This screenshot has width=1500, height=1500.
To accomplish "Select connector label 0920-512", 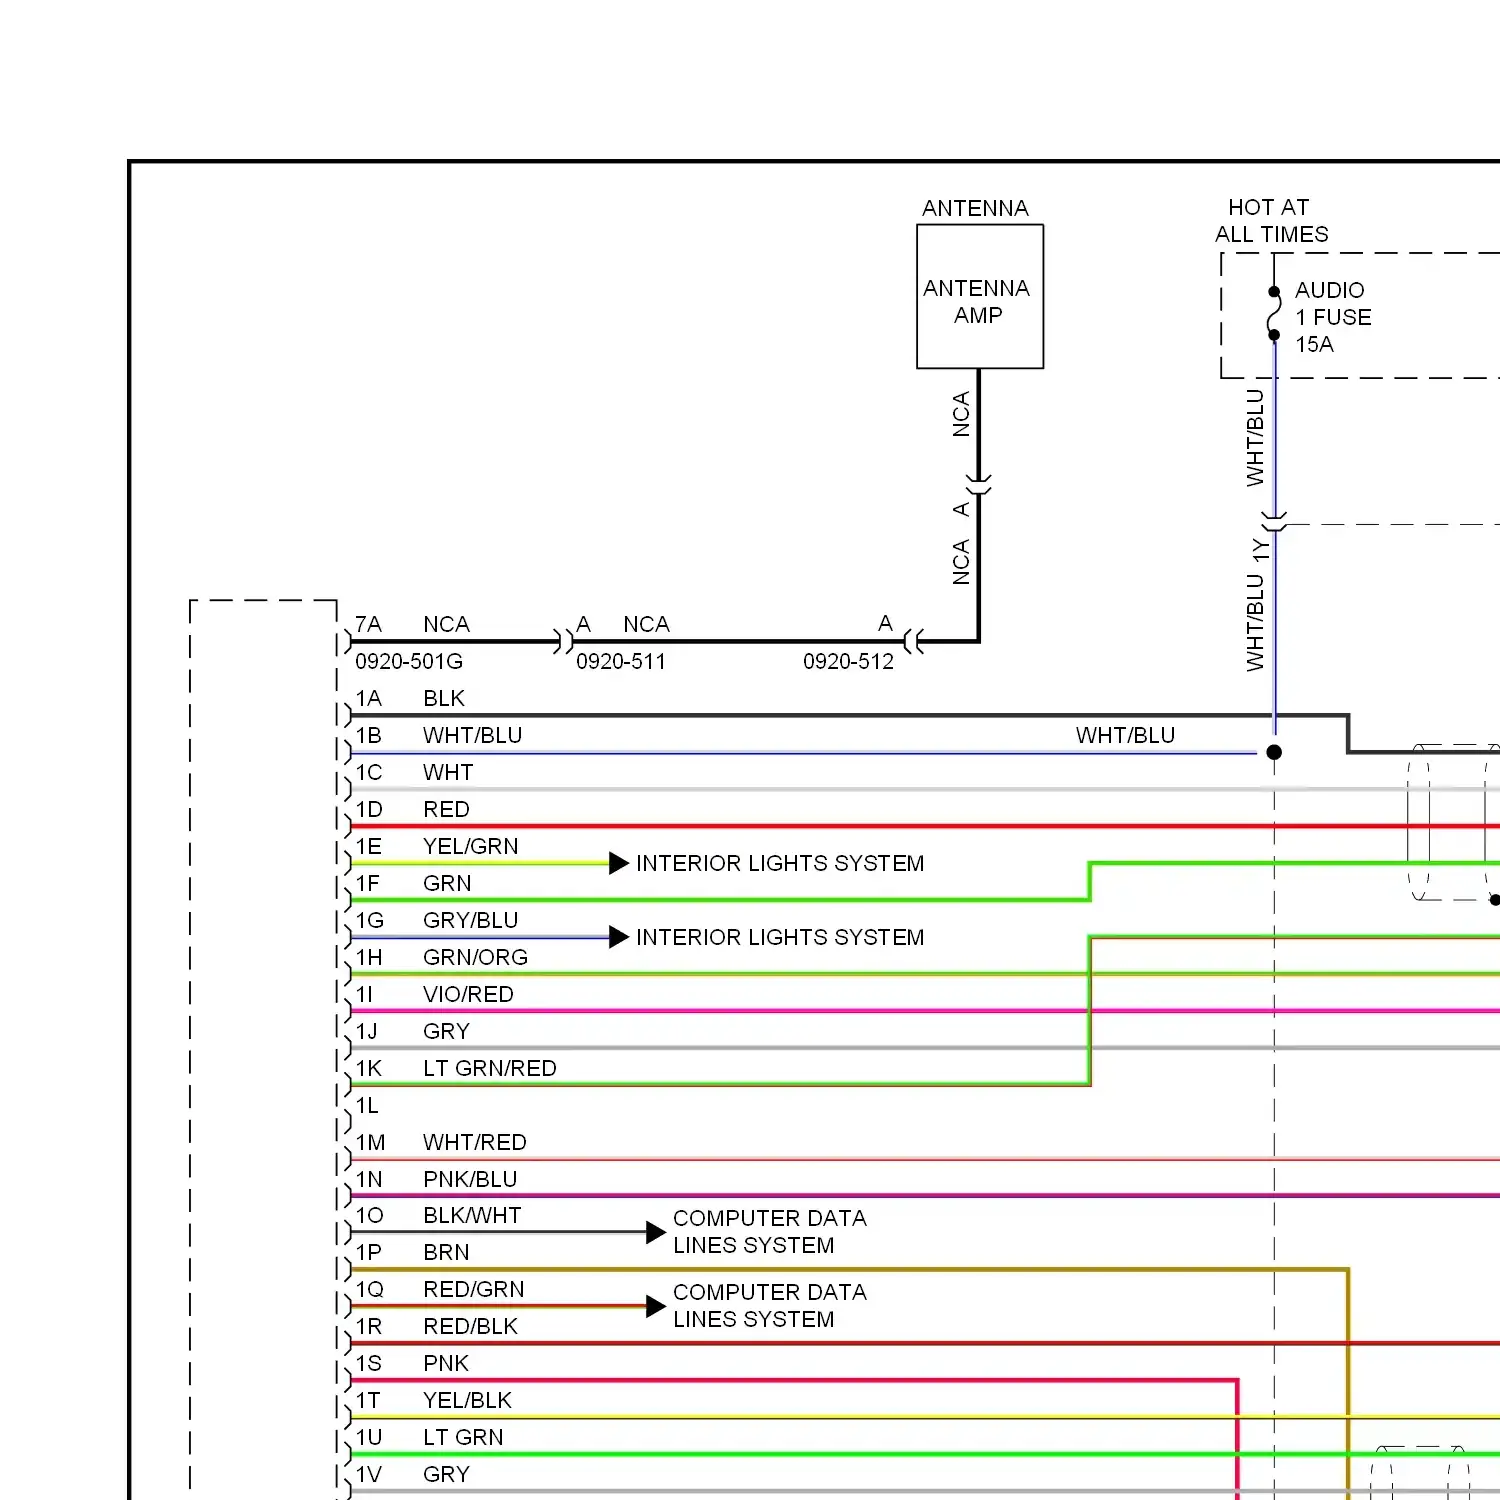I will tap(848, 661).
